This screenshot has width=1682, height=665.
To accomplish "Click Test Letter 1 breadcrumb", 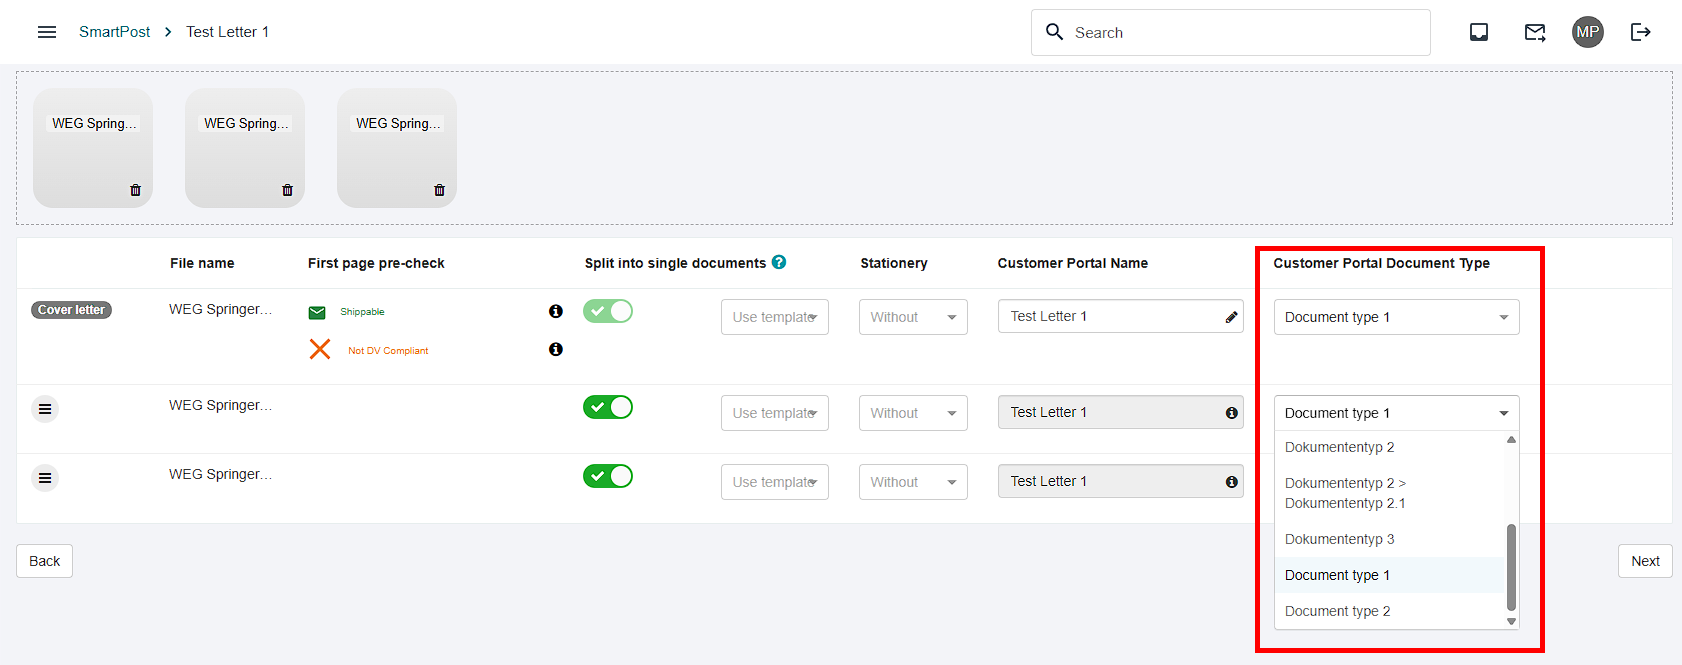I will pyautogui.click(x=227, y=32).
